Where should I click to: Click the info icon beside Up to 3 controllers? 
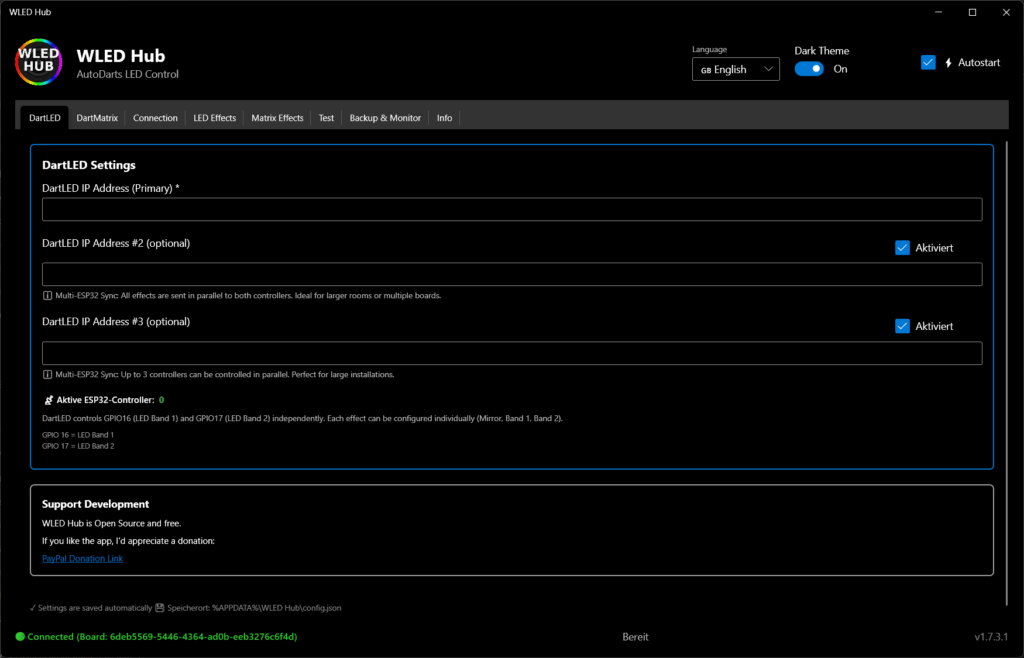(47, 374)
